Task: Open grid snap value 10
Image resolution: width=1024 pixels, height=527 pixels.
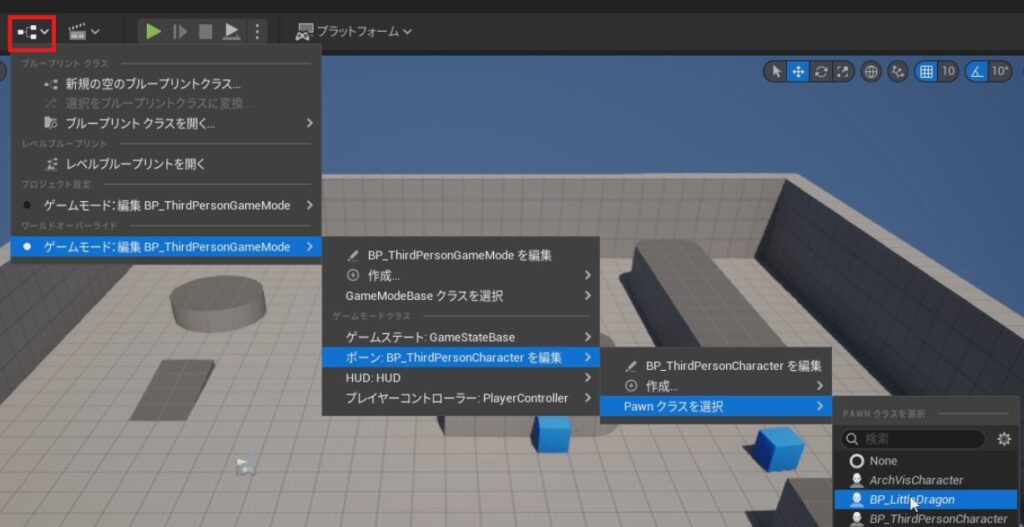Action: pos(948,72)
